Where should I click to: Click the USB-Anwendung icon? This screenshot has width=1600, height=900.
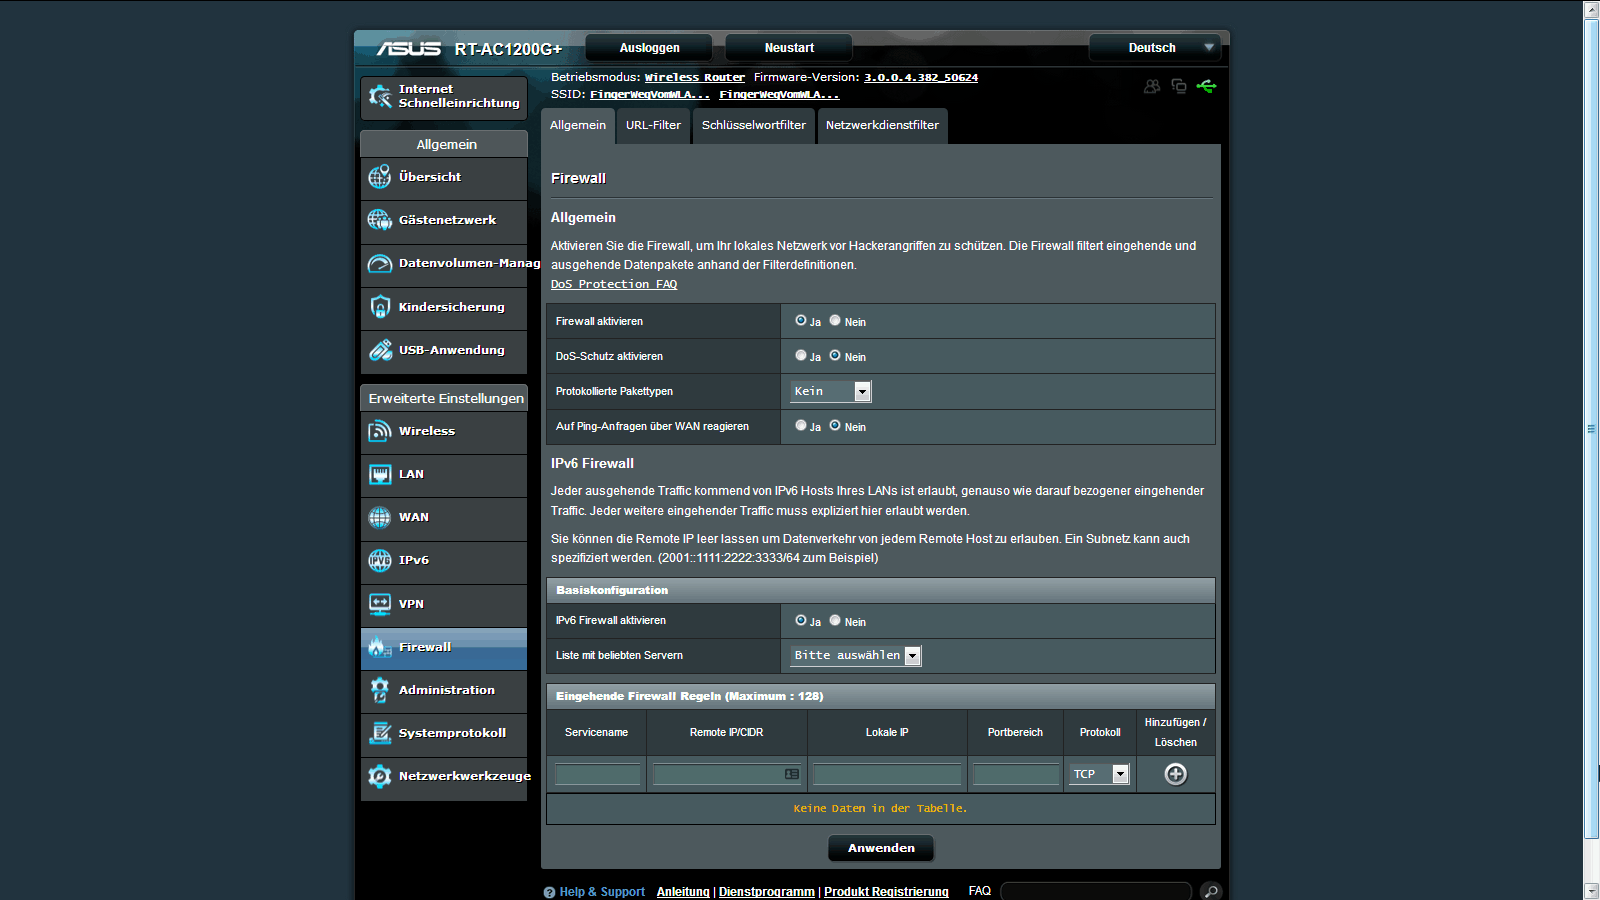tap(380, 350)
